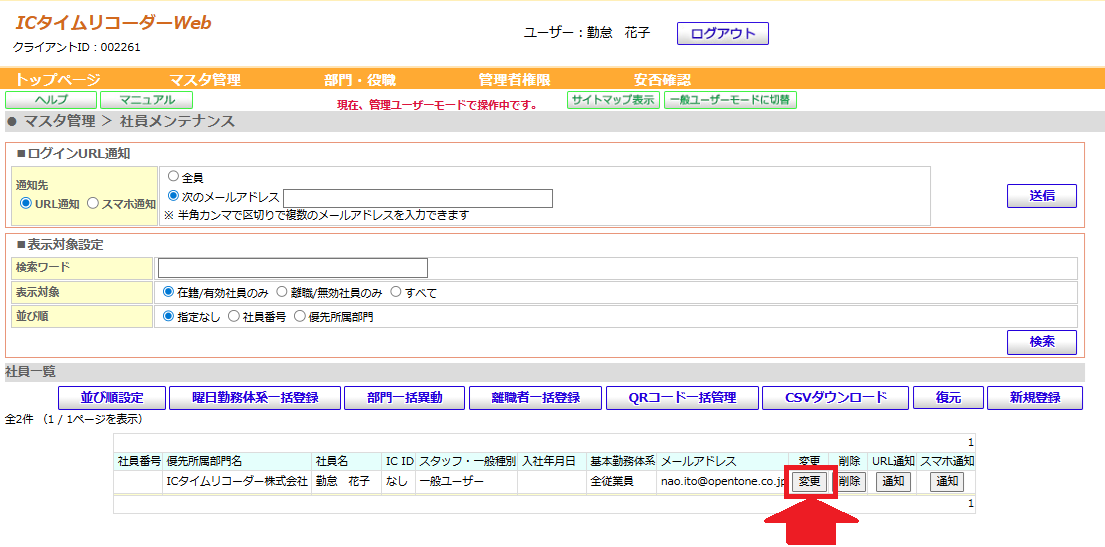Click the ログアウト button

[x=722, y=34]
